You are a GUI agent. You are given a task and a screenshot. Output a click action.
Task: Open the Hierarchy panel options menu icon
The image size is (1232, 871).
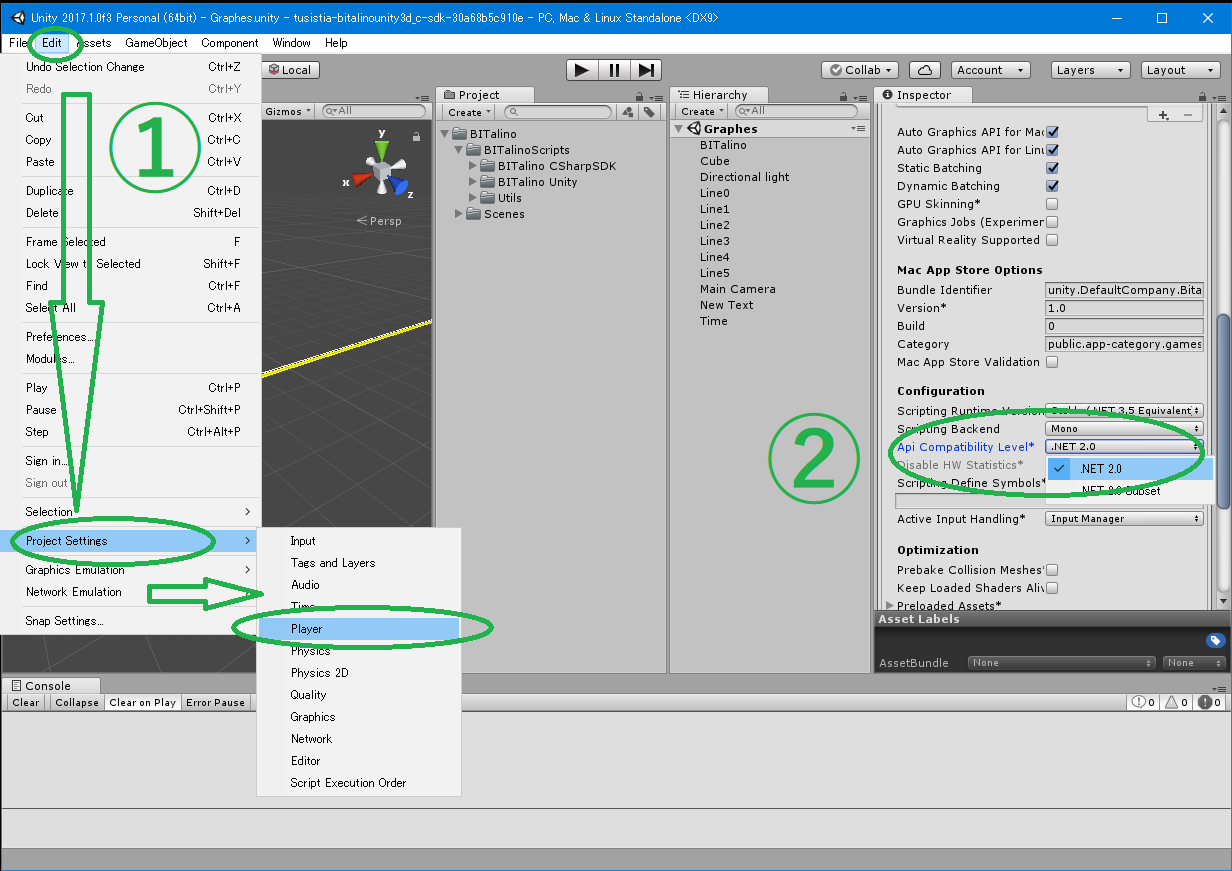[x=862, y=96]
